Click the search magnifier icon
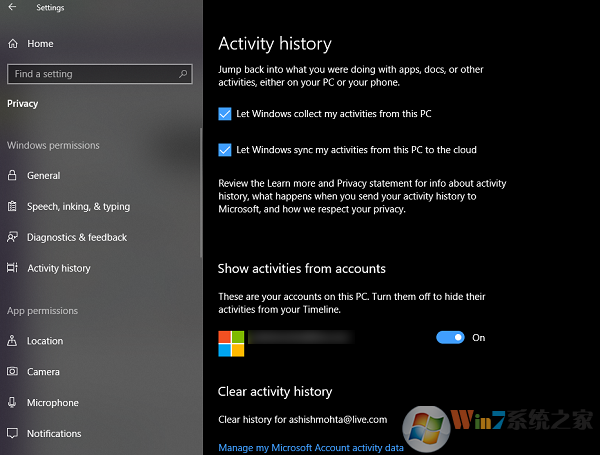 (x=183, y=73)
